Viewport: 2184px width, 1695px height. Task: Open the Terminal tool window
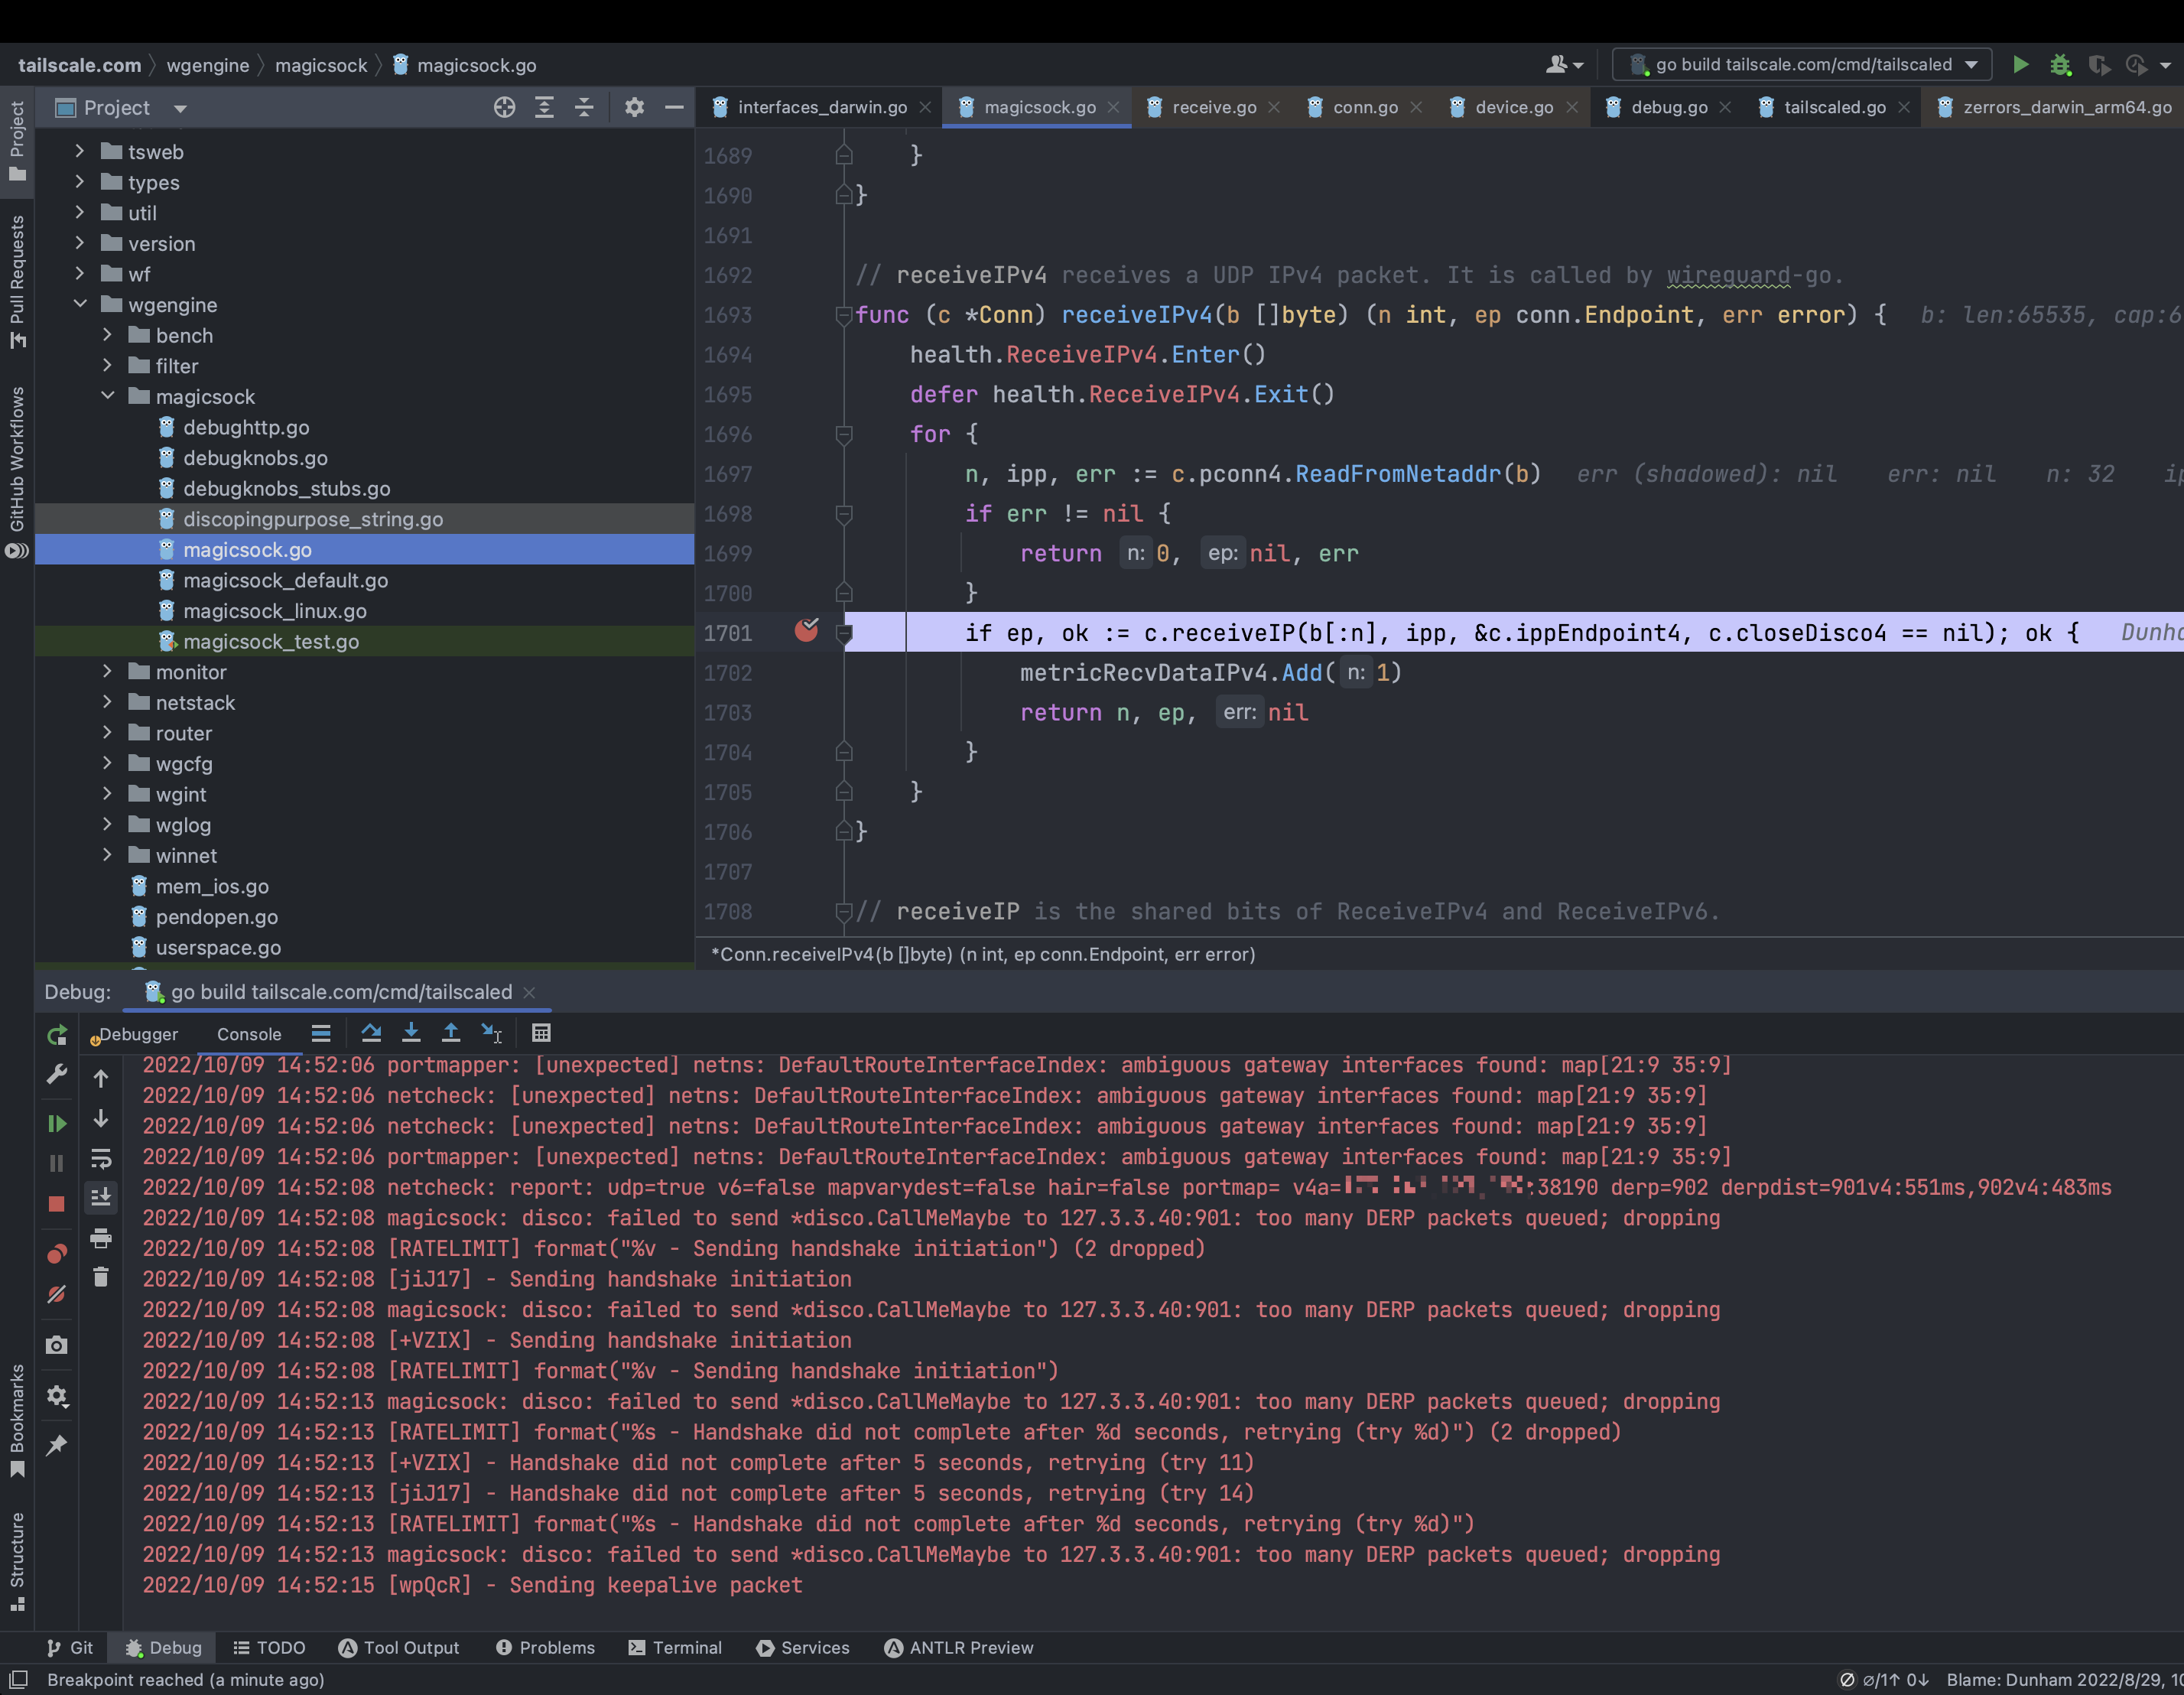pos(675,1648)
